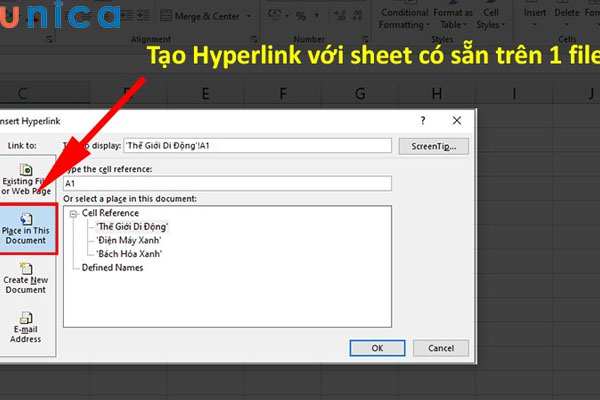The image size is (600, 400).
Task: Click OK to confirm hyperlink
Action: (x=377, y=348)
